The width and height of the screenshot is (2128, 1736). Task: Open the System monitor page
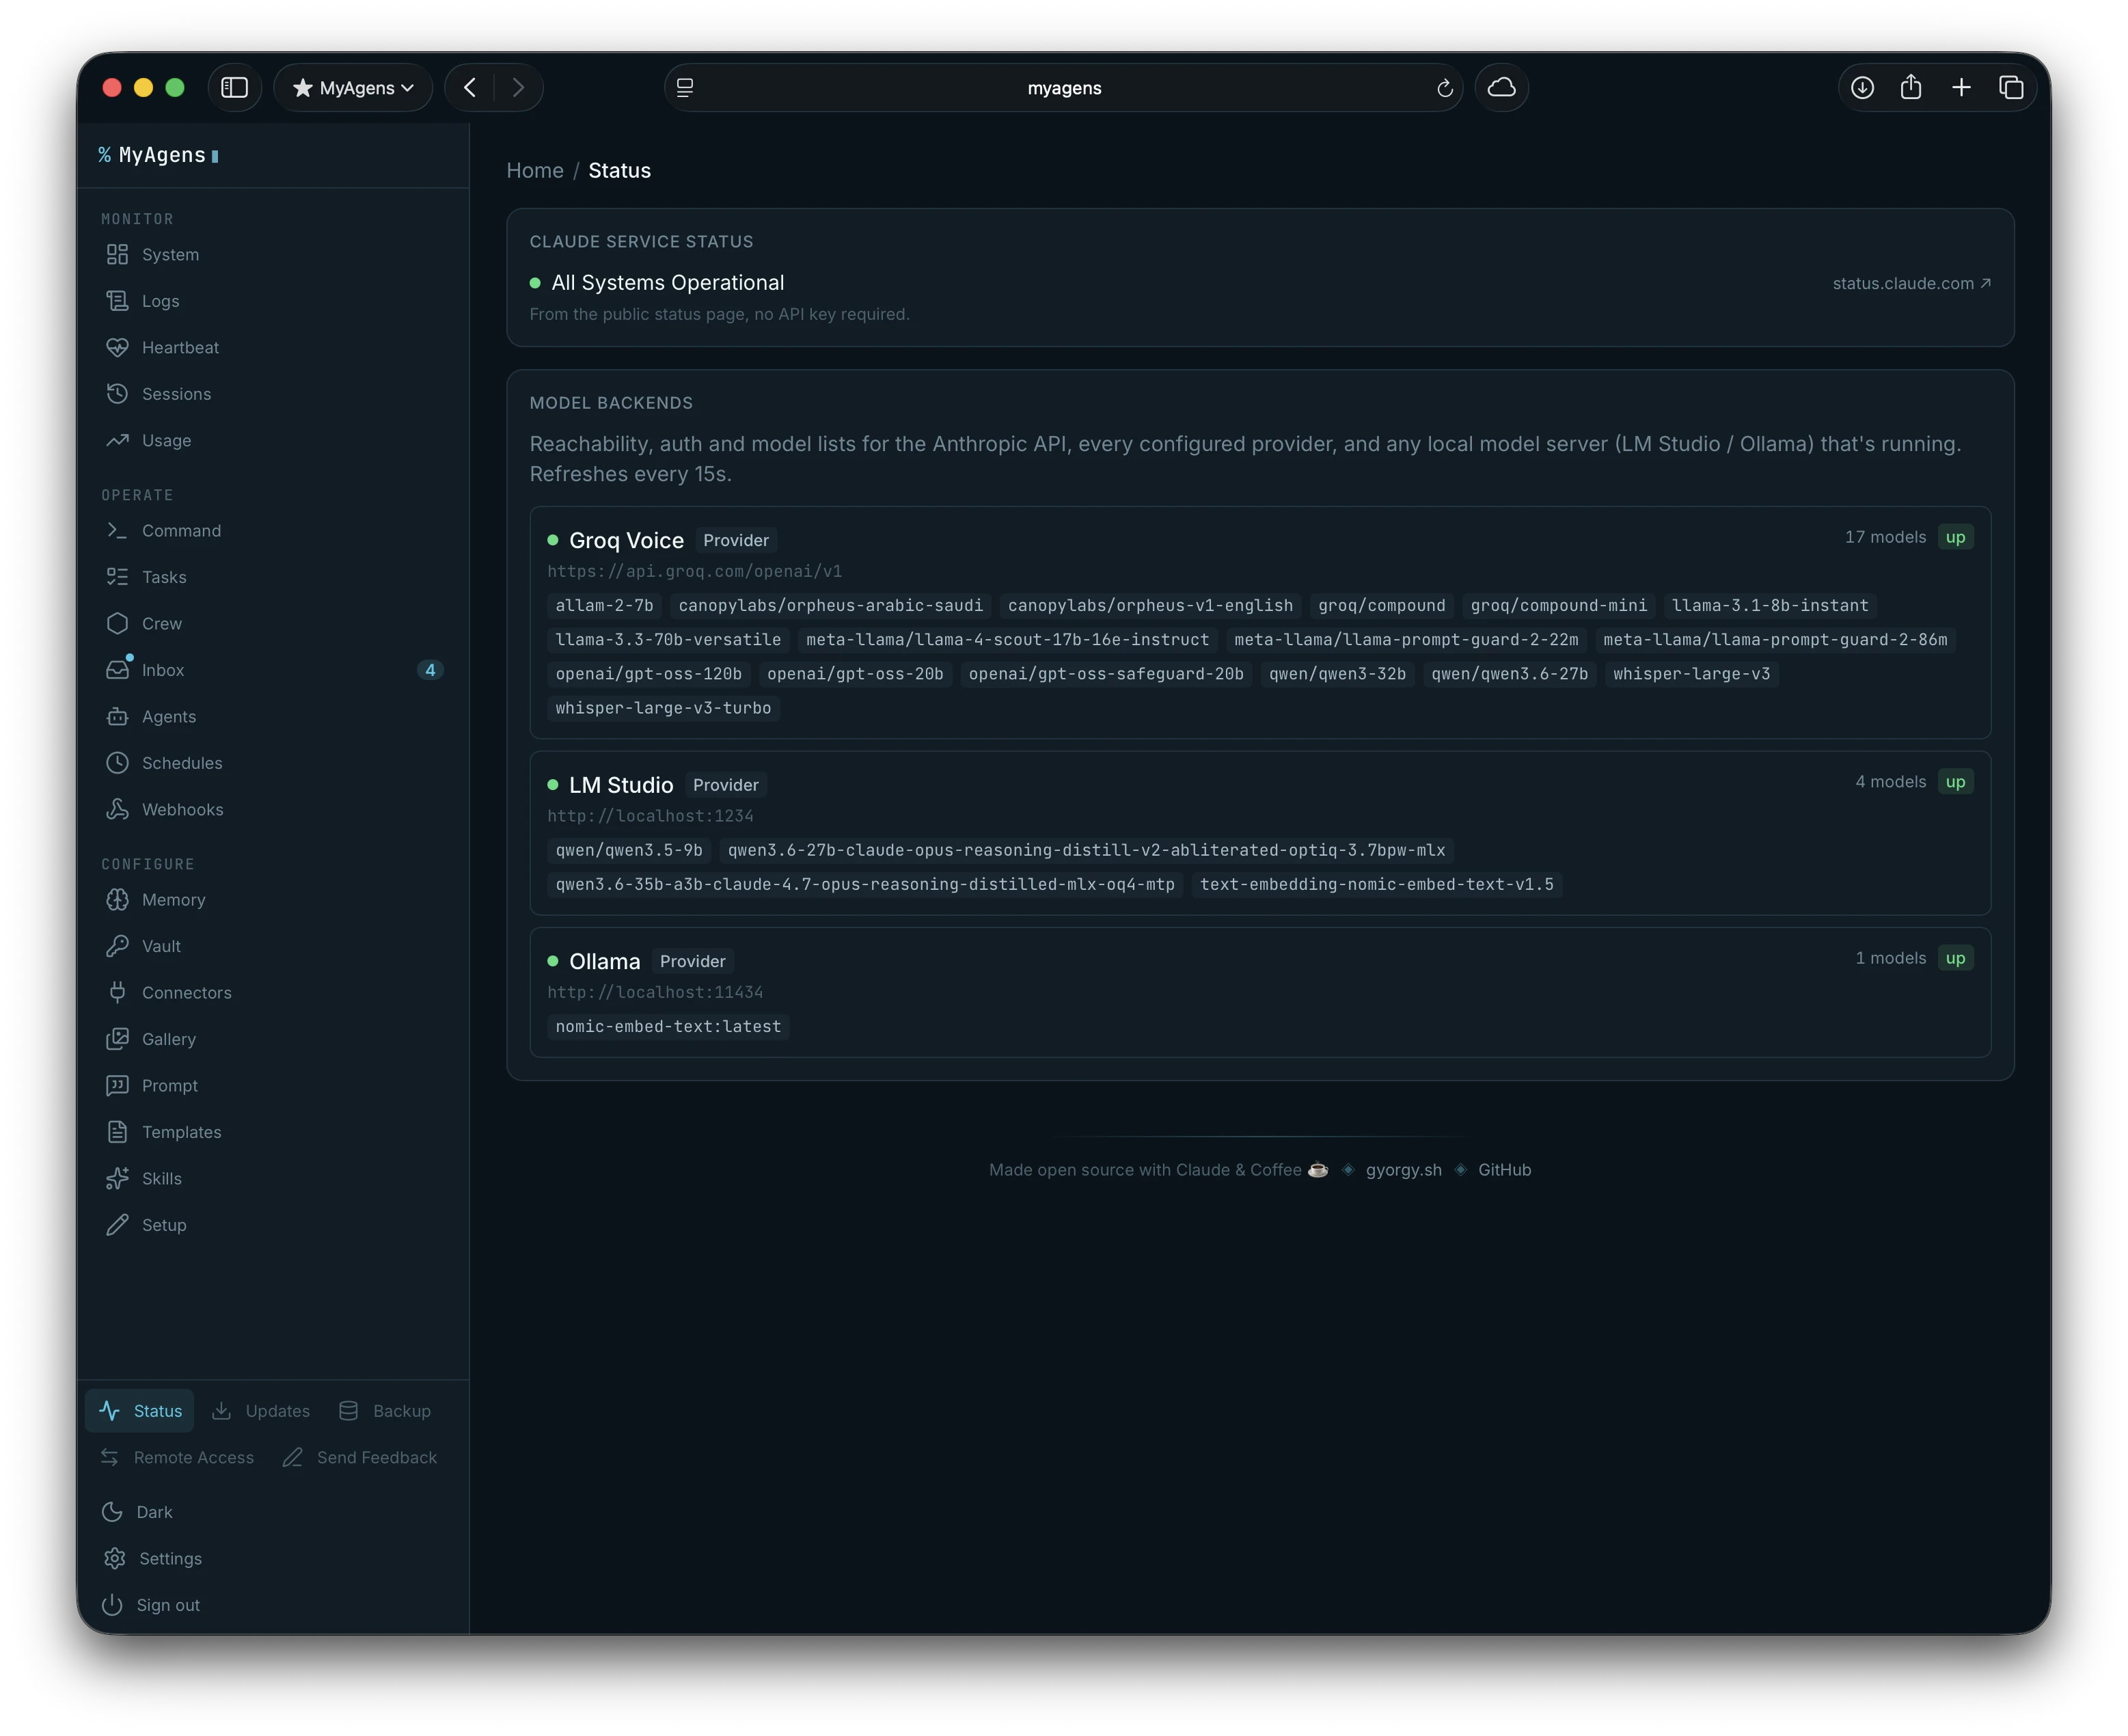tap(152, 254)
